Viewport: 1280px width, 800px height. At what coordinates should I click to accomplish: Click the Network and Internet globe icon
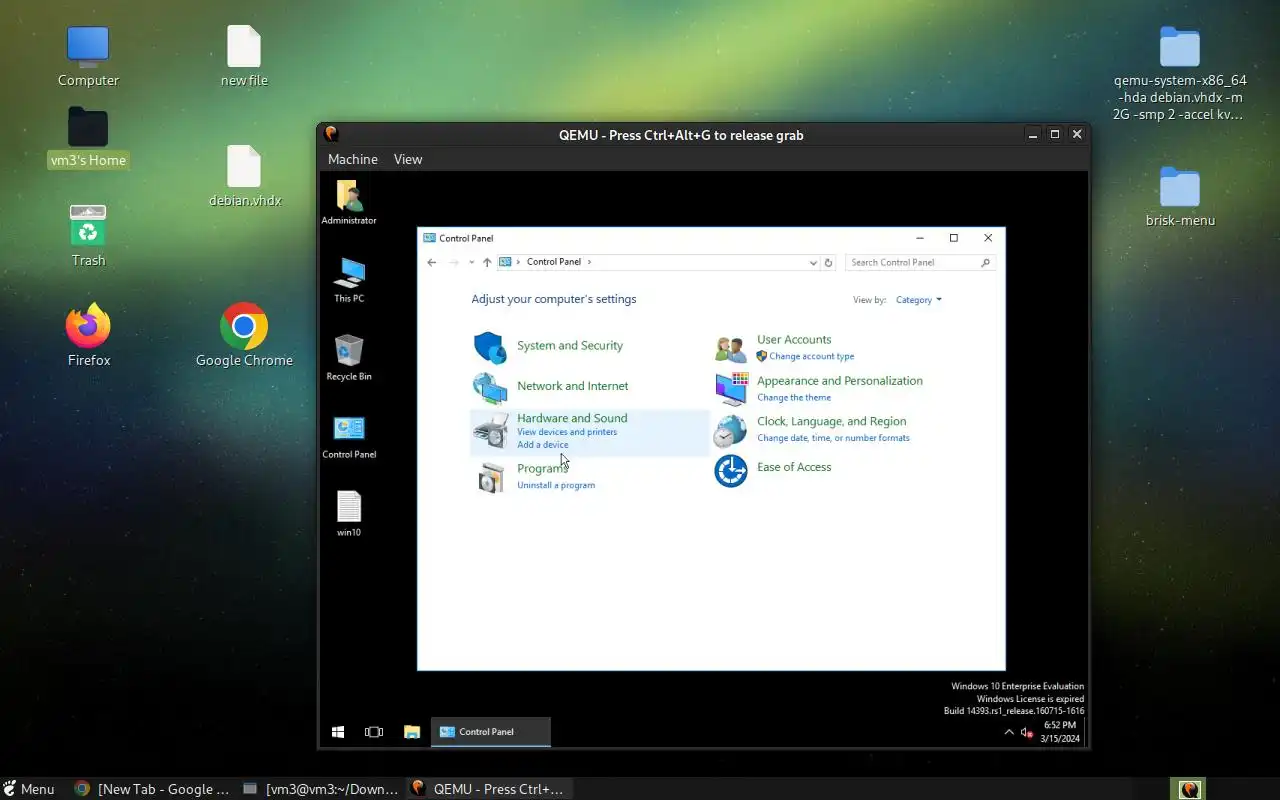(490, 387)
